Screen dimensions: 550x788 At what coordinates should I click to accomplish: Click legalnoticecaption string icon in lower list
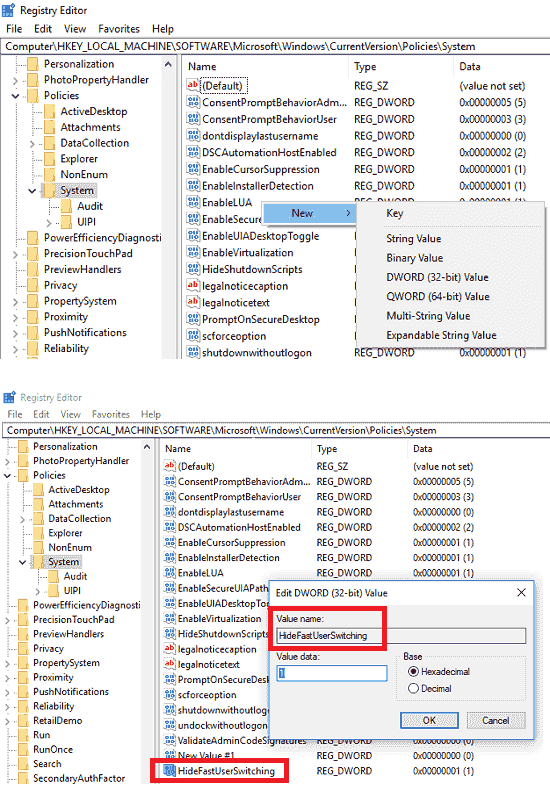[x=170, y=649]
